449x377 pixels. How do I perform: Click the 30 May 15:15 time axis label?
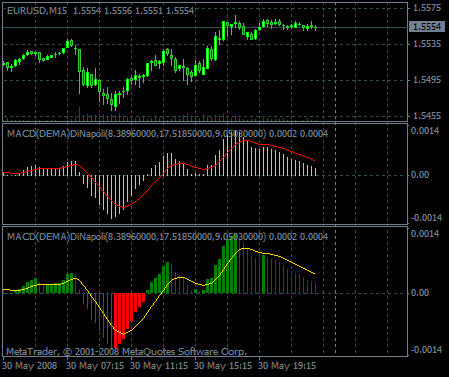pyautogui.click(x=223, y=366)
